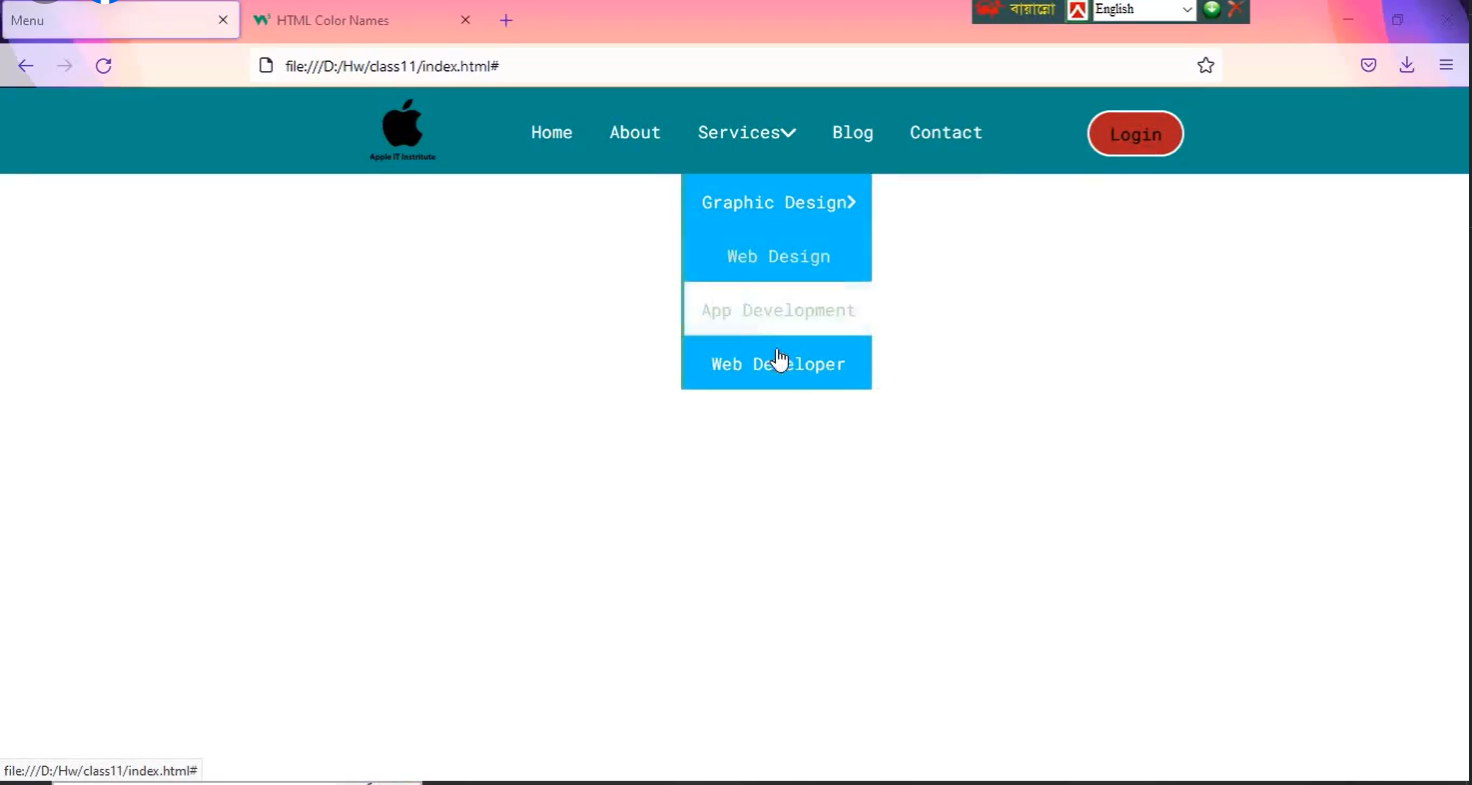Expand the Graphic Design submenu arrow

852,202
